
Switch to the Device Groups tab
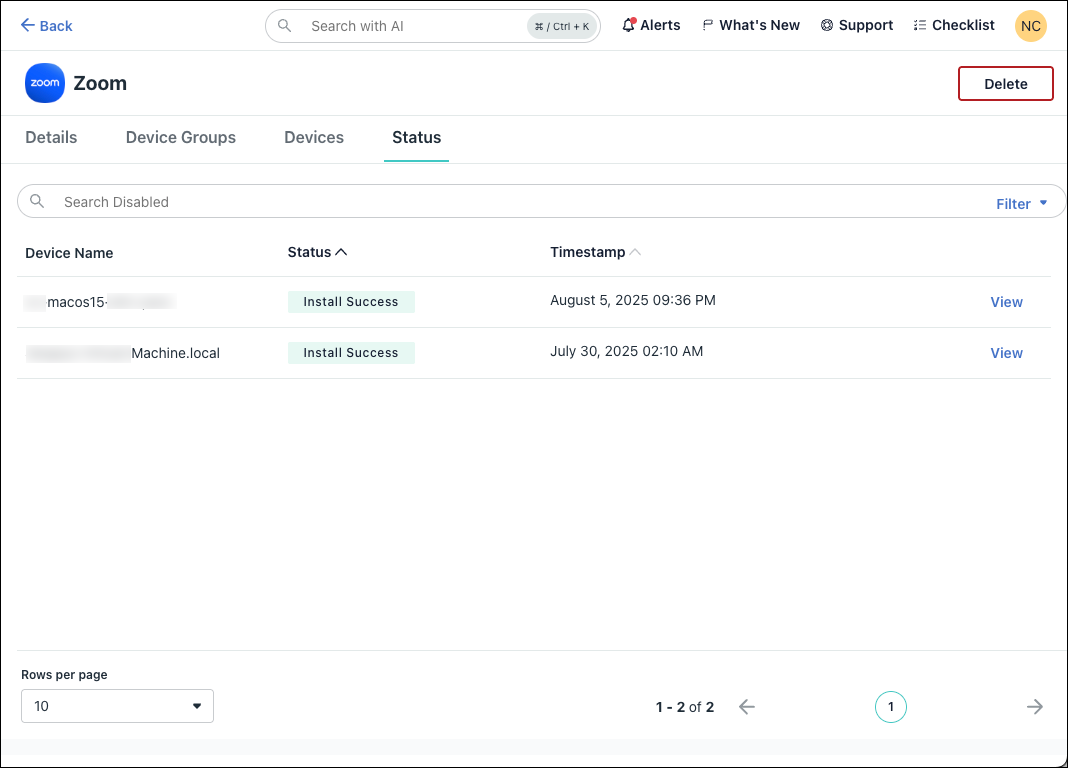[180, 138]
